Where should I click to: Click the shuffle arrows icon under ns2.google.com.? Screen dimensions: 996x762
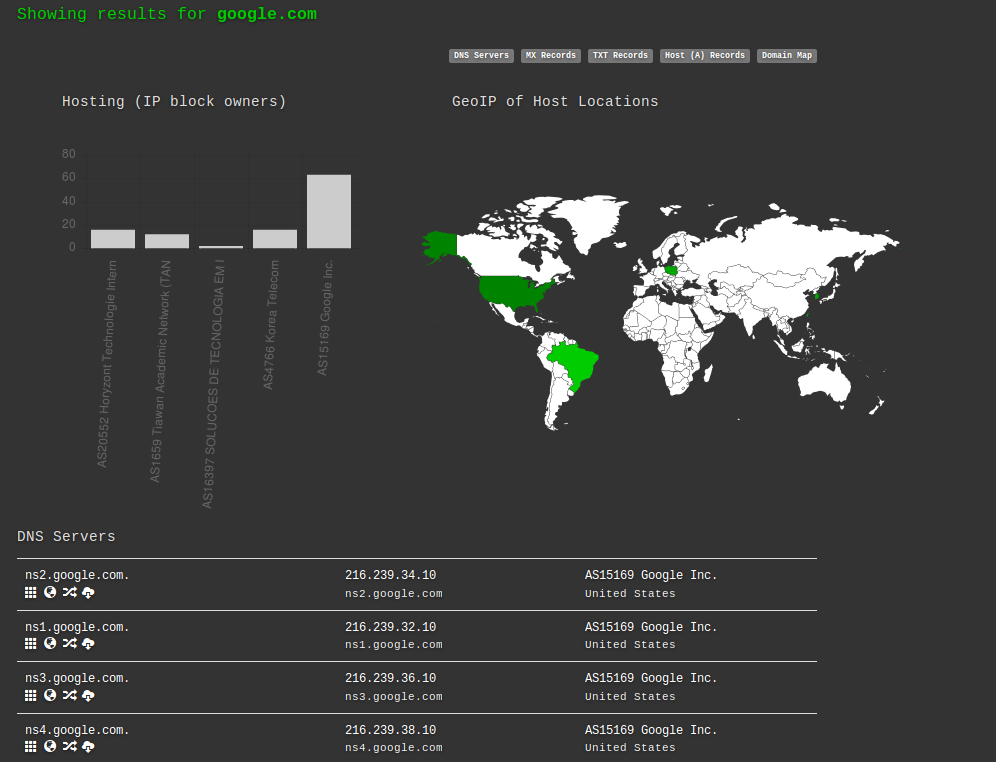point(69,592)
